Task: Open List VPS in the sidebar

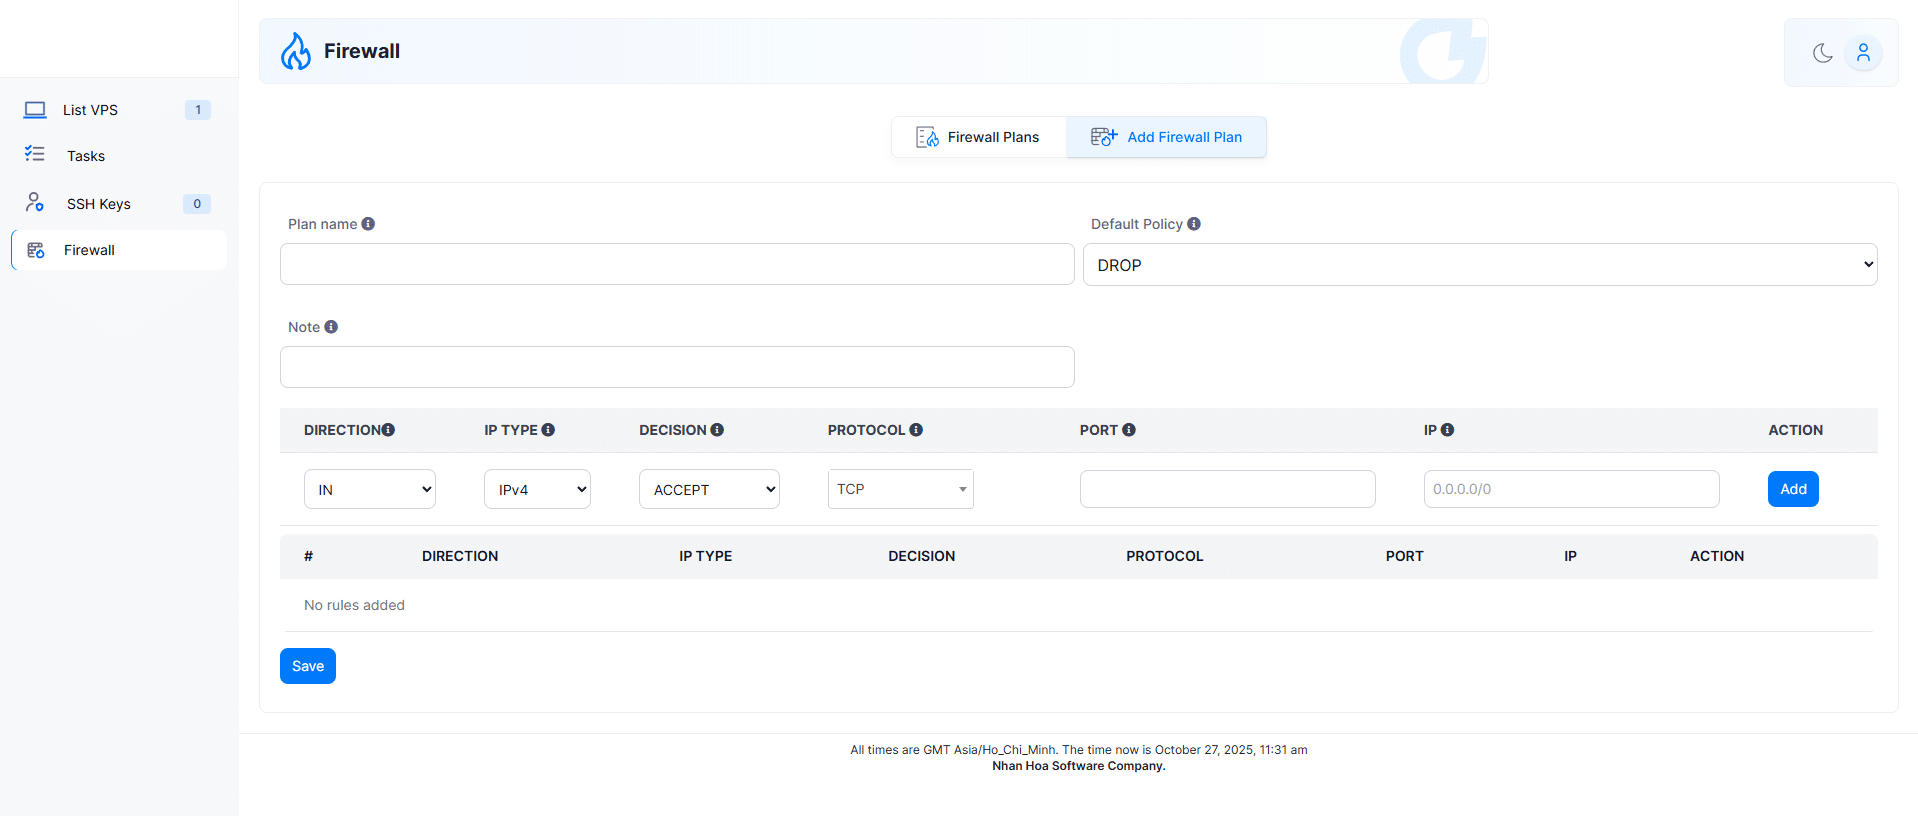Action: 90,110
